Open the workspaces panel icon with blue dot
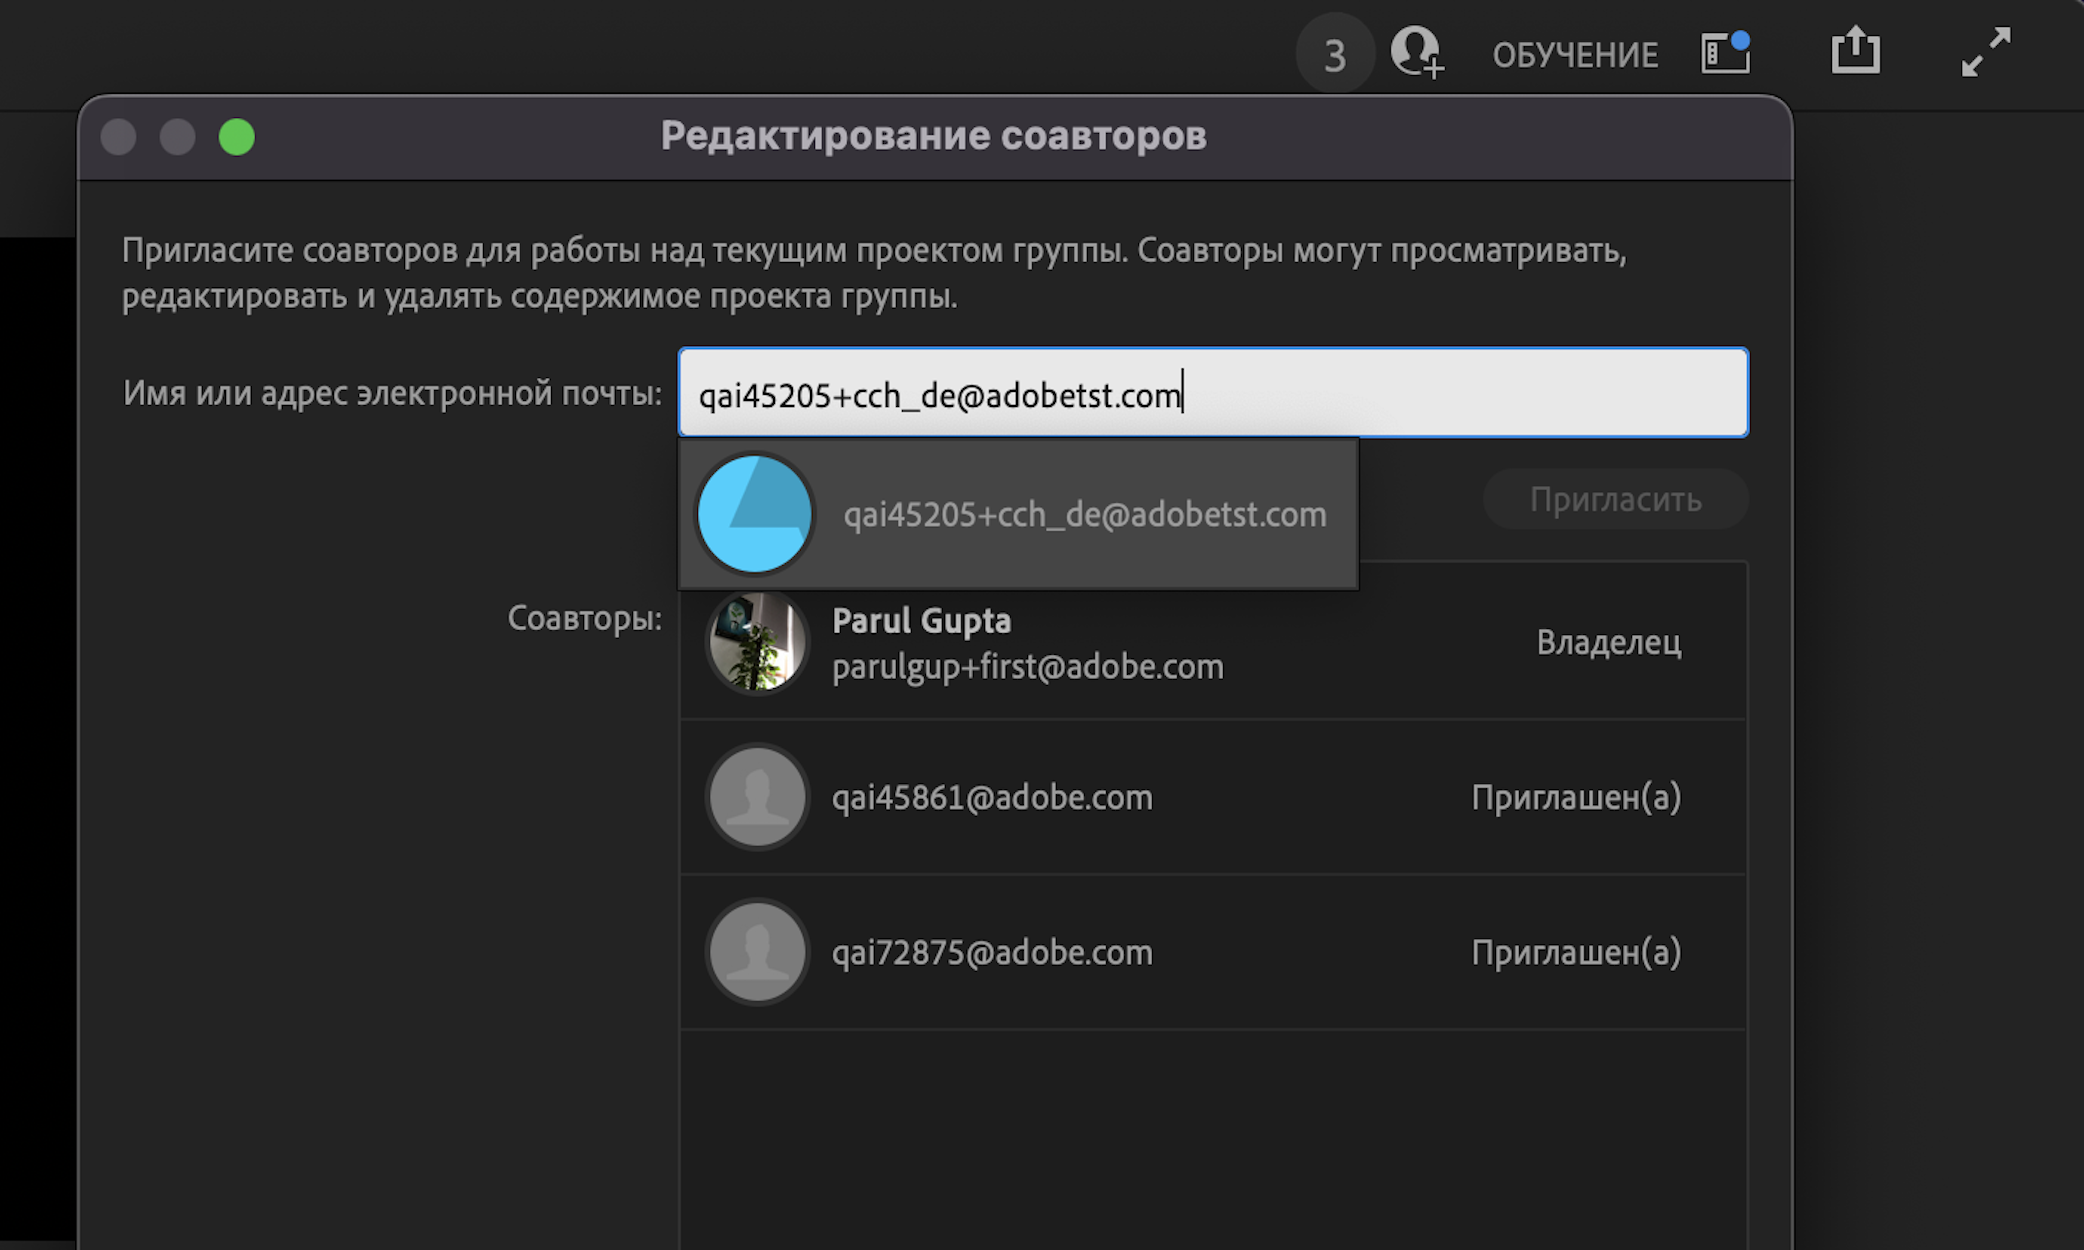 pyautogui.click(x=1725, y=53)
